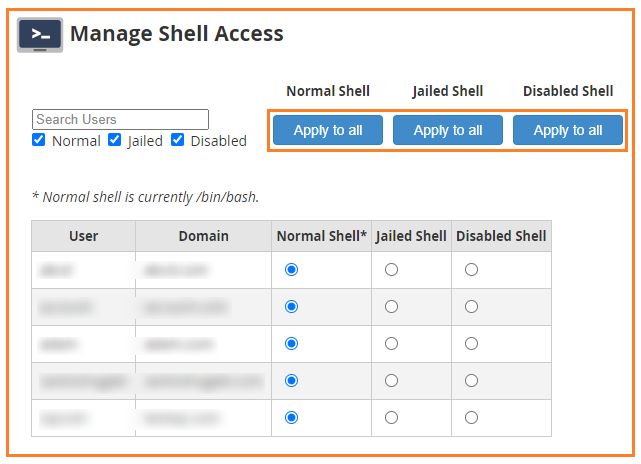The image size is (641, 464).
Task: Uncheck the Jailed filter checkbox
Action: point(114,140)
